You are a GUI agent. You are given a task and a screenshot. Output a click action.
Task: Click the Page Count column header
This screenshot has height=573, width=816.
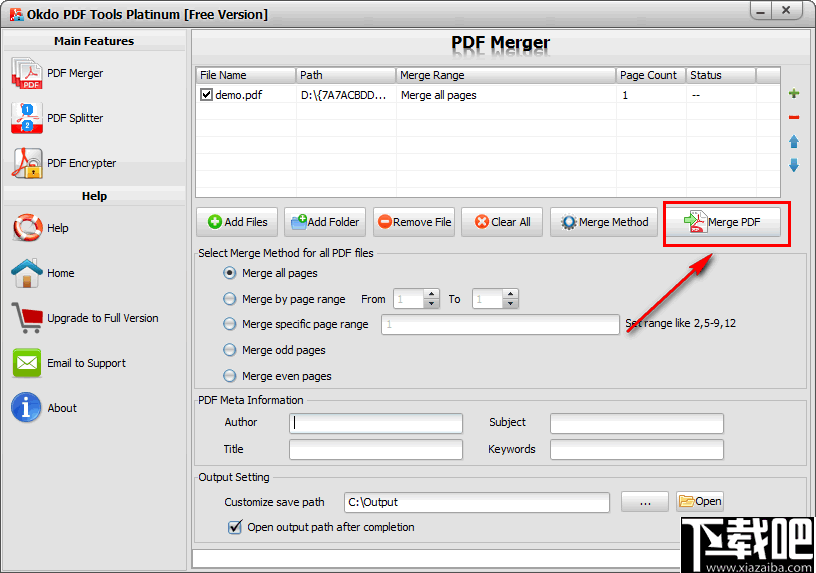tap(651, 75)
